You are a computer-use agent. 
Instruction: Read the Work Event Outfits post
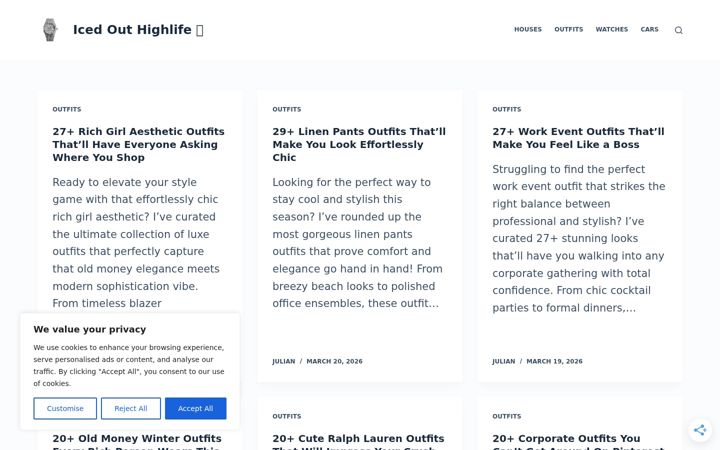click(578, 138)
